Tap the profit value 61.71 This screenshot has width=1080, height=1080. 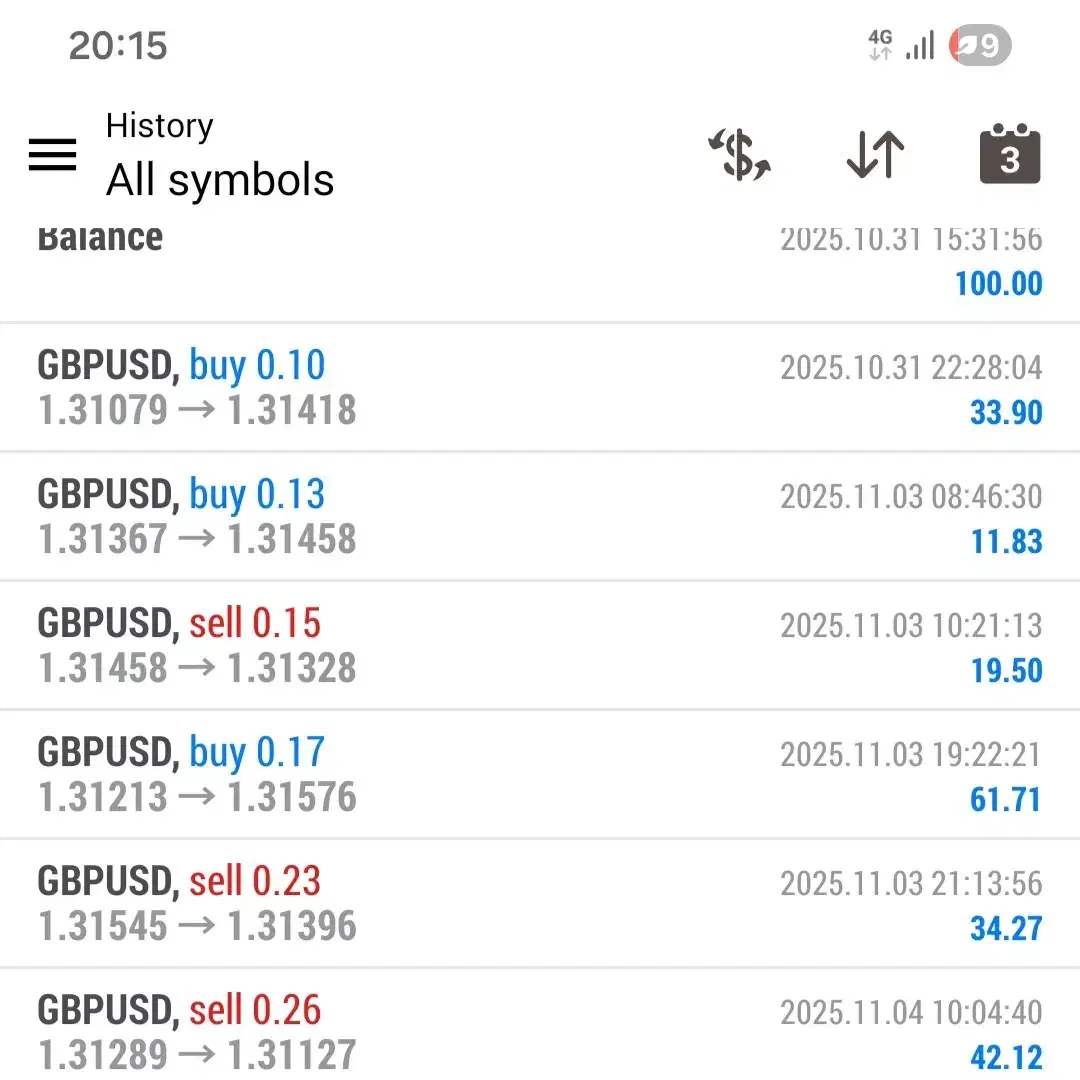click(1006, 799)
